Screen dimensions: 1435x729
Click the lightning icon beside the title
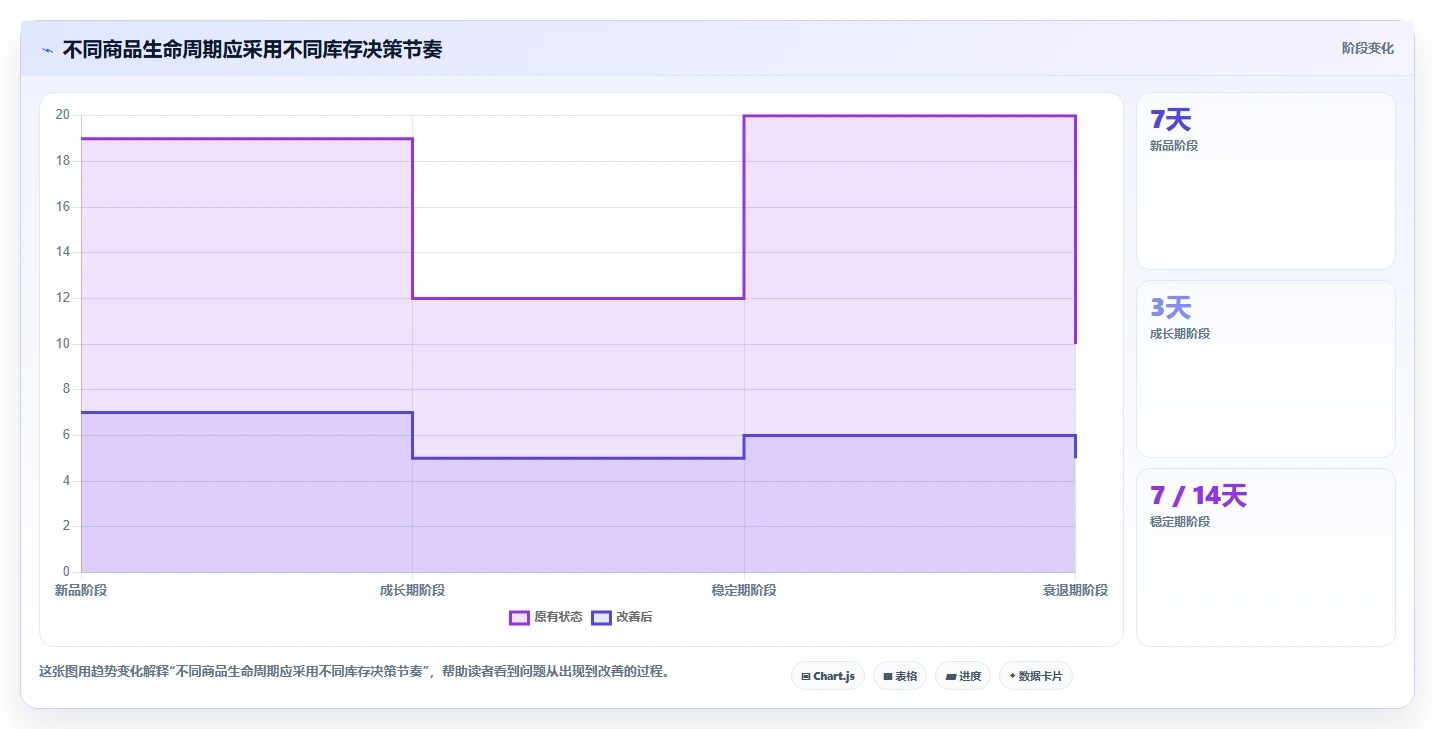[48, 50]
